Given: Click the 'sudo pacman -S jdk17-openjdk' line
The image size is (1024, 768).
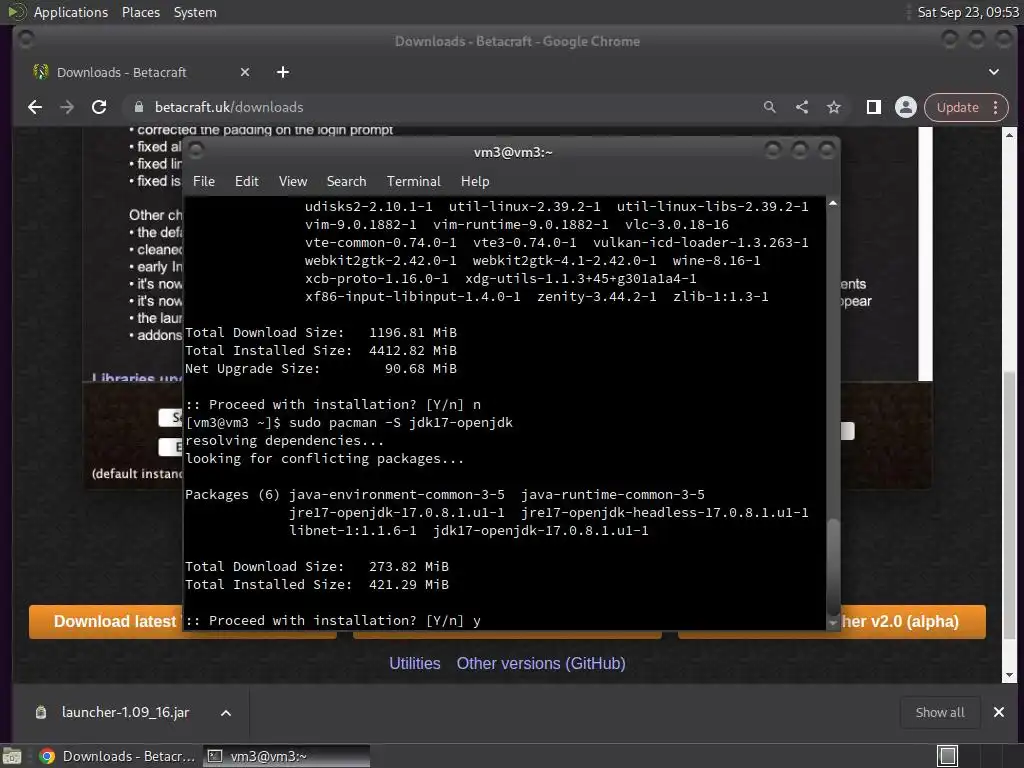Looking at the screenshot, I should [349, 423].
